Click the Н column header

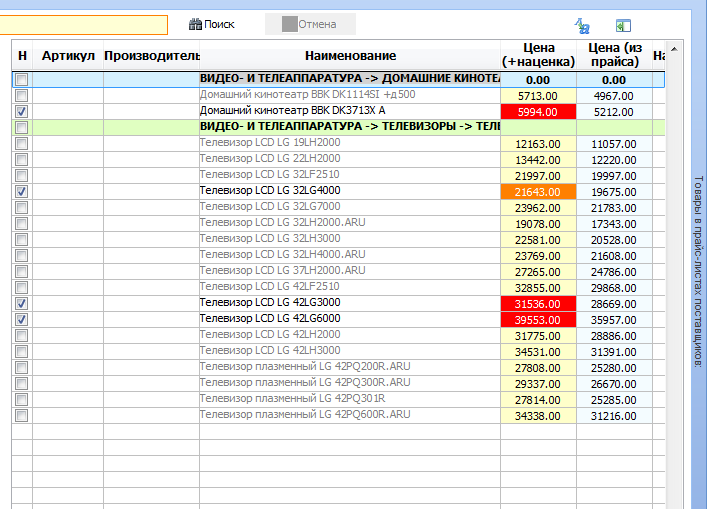[22, 56]
